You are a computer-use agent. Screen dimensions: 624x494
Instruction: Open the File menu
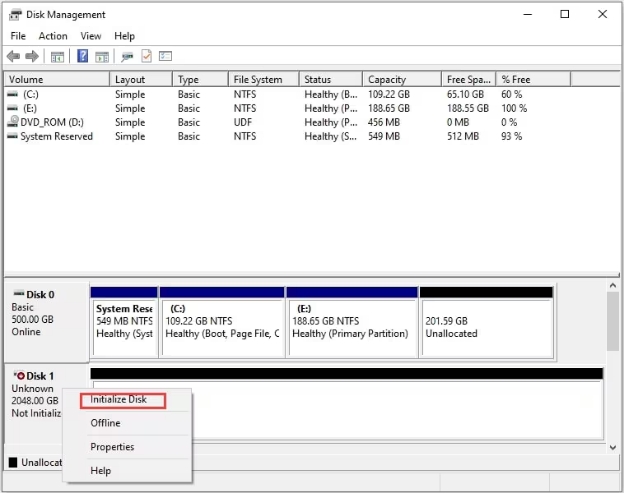click(18, 36)
